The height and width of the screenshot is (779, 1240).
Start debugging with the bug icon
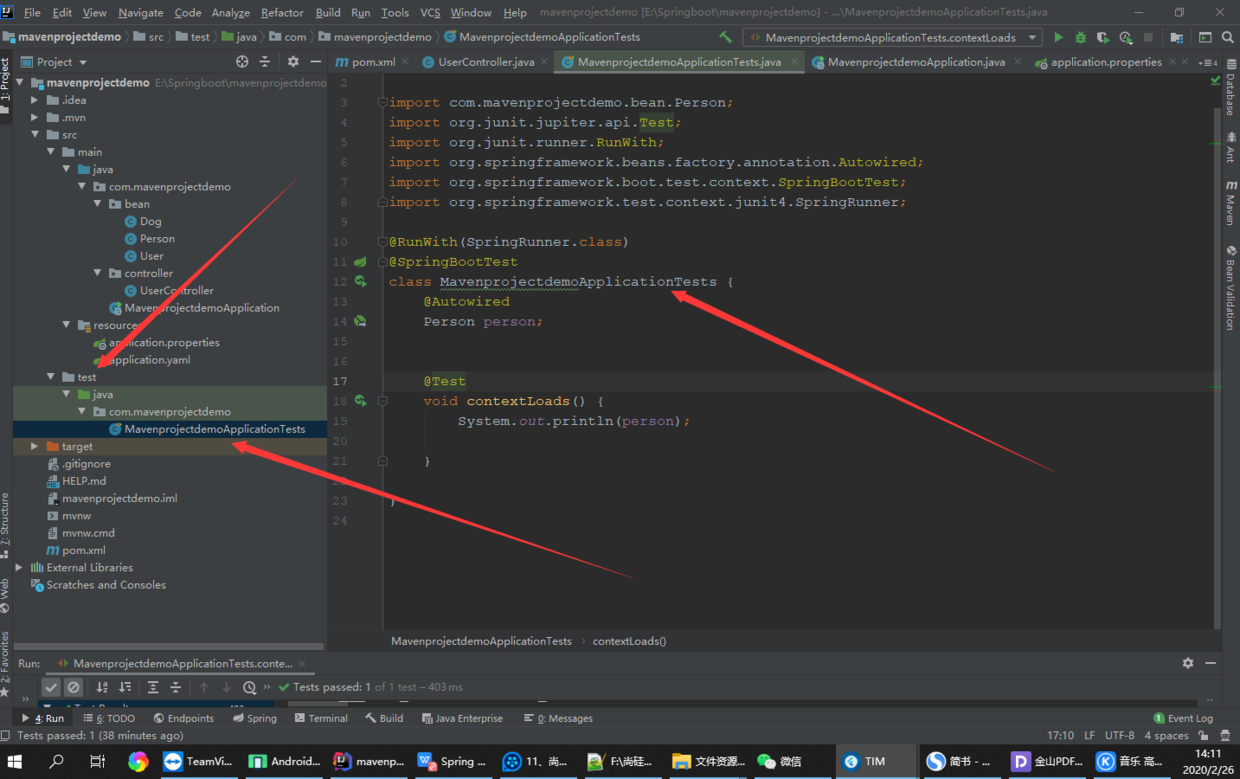coord(1080,37)
